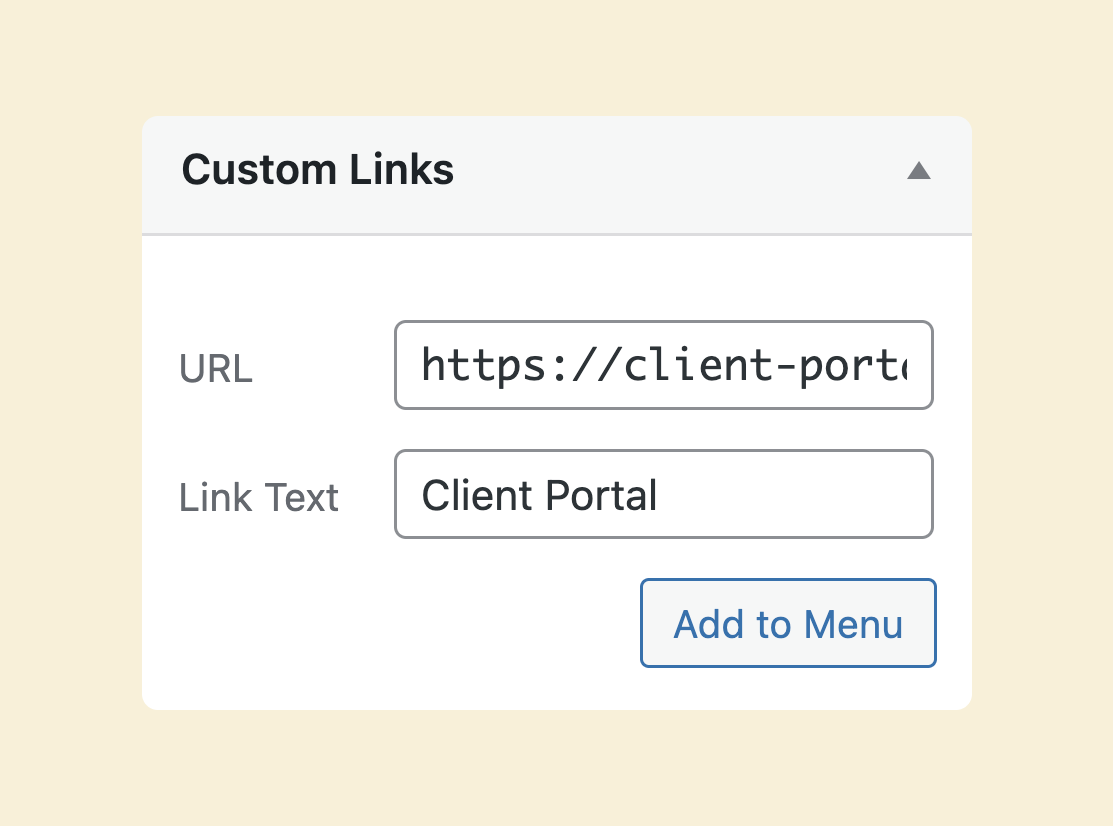
Task: Click the word Custom in the panel title
Action: (259, 170)
